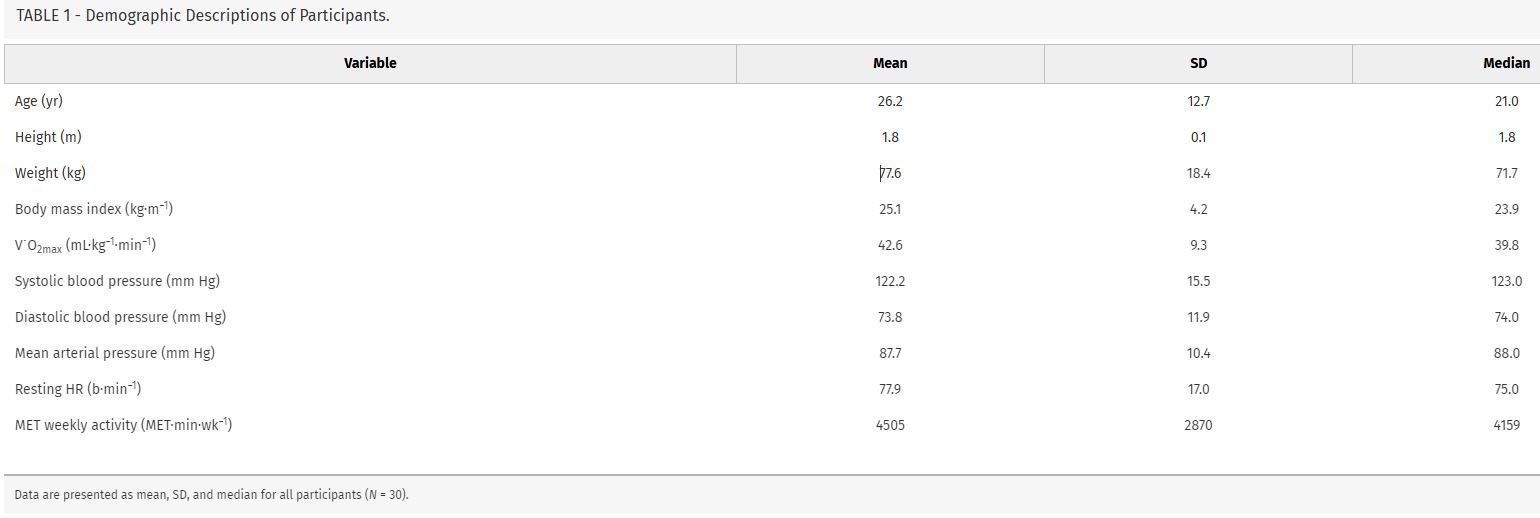Click the MET SD value 2870

[1198, 425]
